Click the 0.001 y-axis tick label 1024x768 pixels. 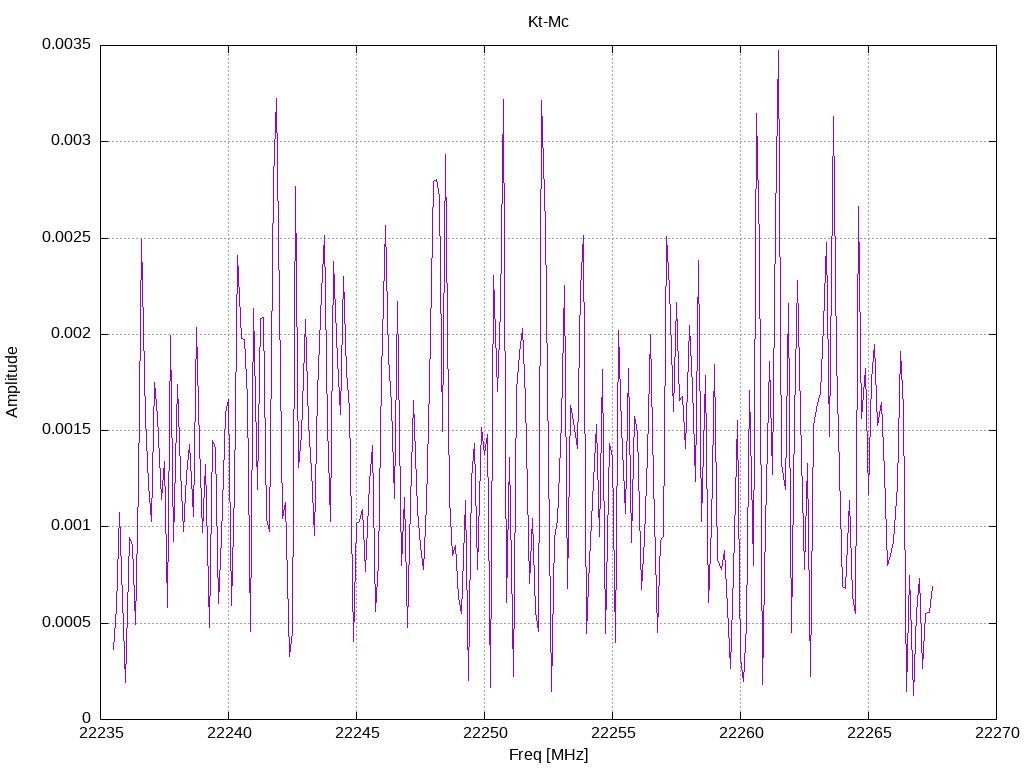point(71,526)
